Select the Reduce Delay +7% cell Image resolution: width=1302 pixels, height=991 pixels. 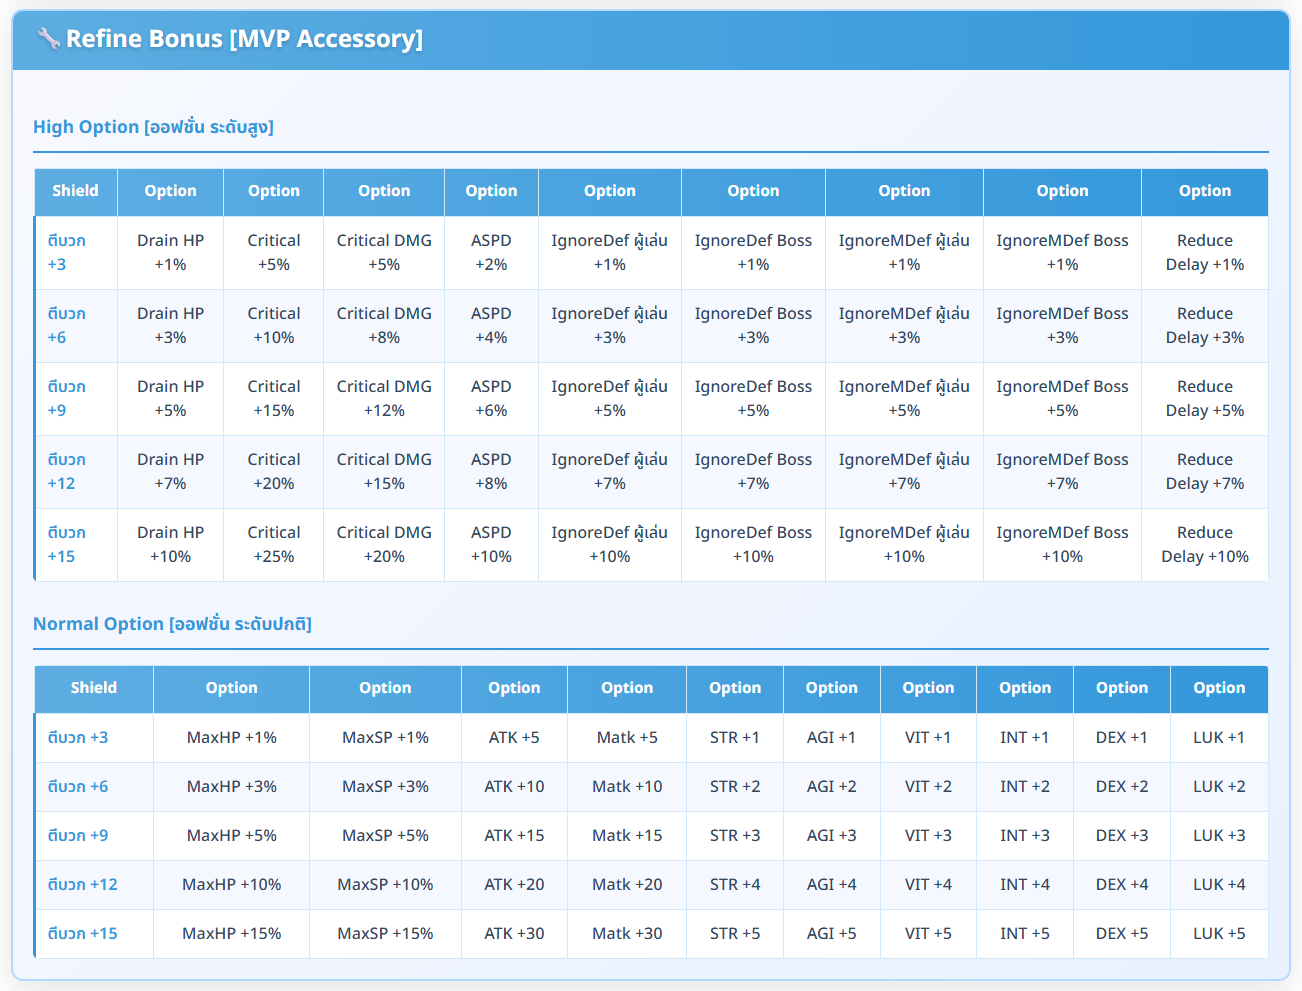click(1204, 471)
